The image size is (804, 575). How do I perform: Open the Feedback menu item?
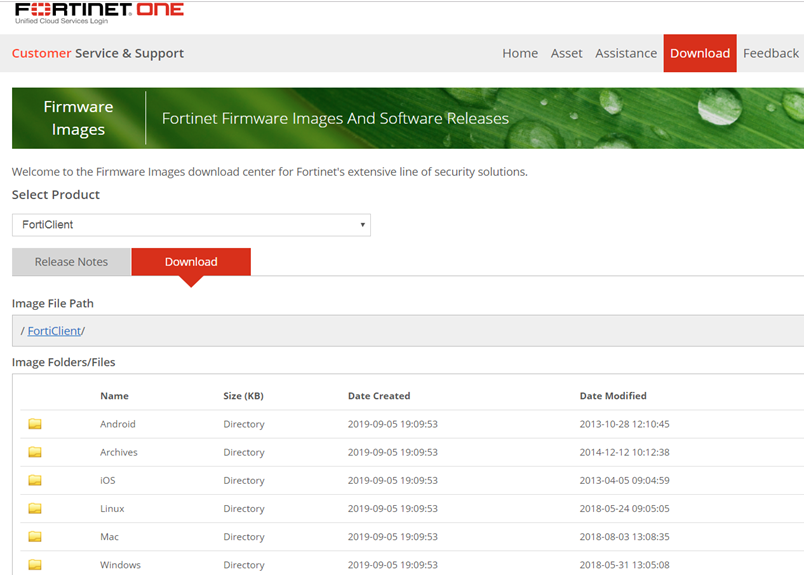pos(770,53)
